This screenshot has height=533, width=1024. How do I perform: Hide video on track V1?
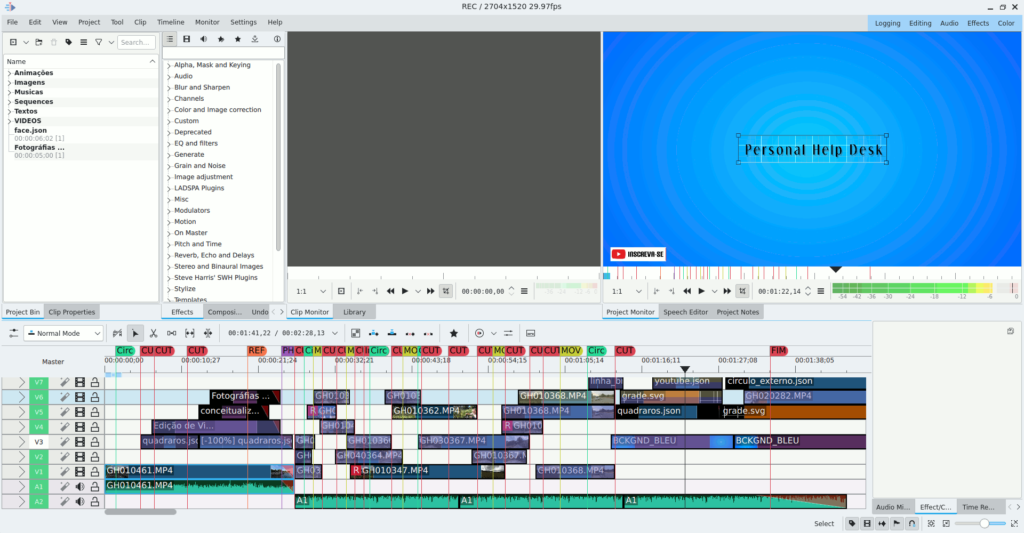click(80, 472)
